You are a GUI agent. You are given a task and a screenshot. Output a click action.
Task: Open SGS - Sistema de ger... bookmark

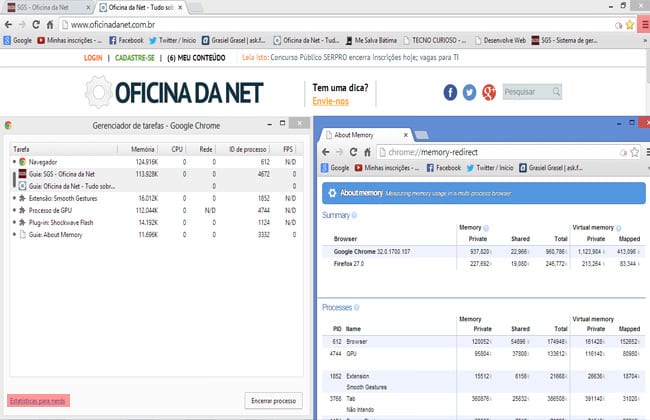click(x=565, y=40)
